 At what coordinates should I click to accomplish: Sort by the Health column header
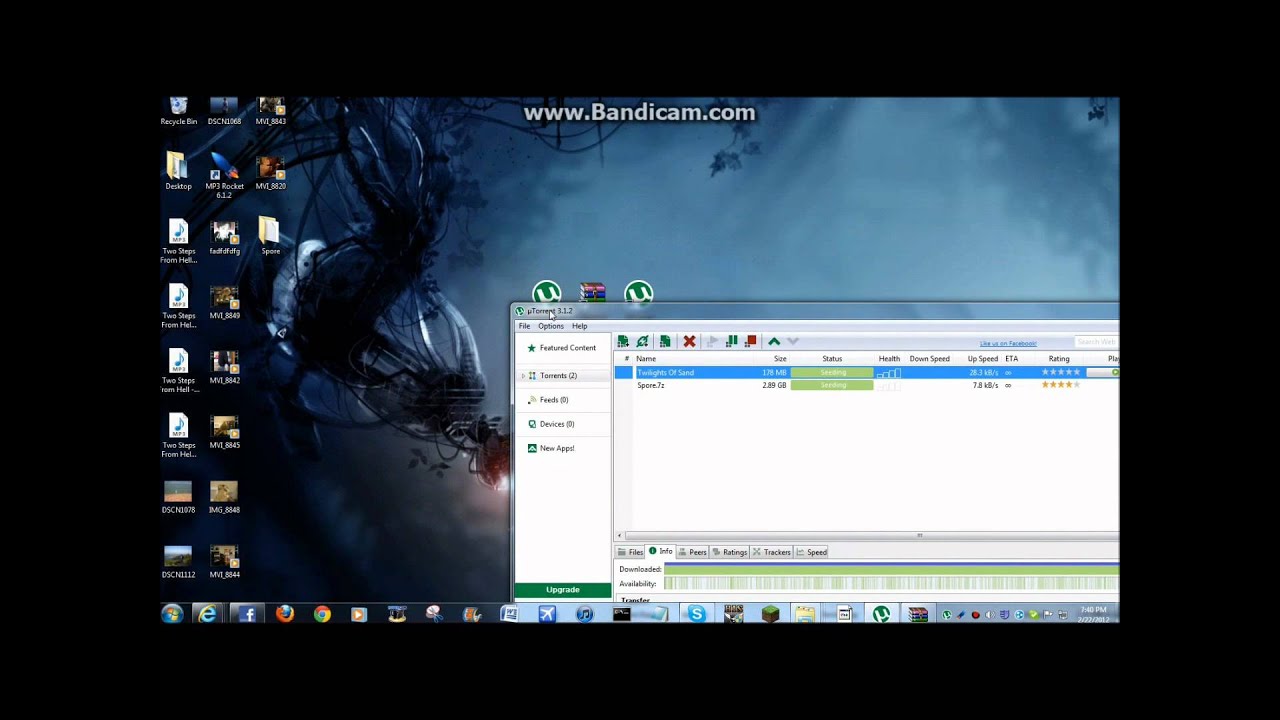coord(889,359)
